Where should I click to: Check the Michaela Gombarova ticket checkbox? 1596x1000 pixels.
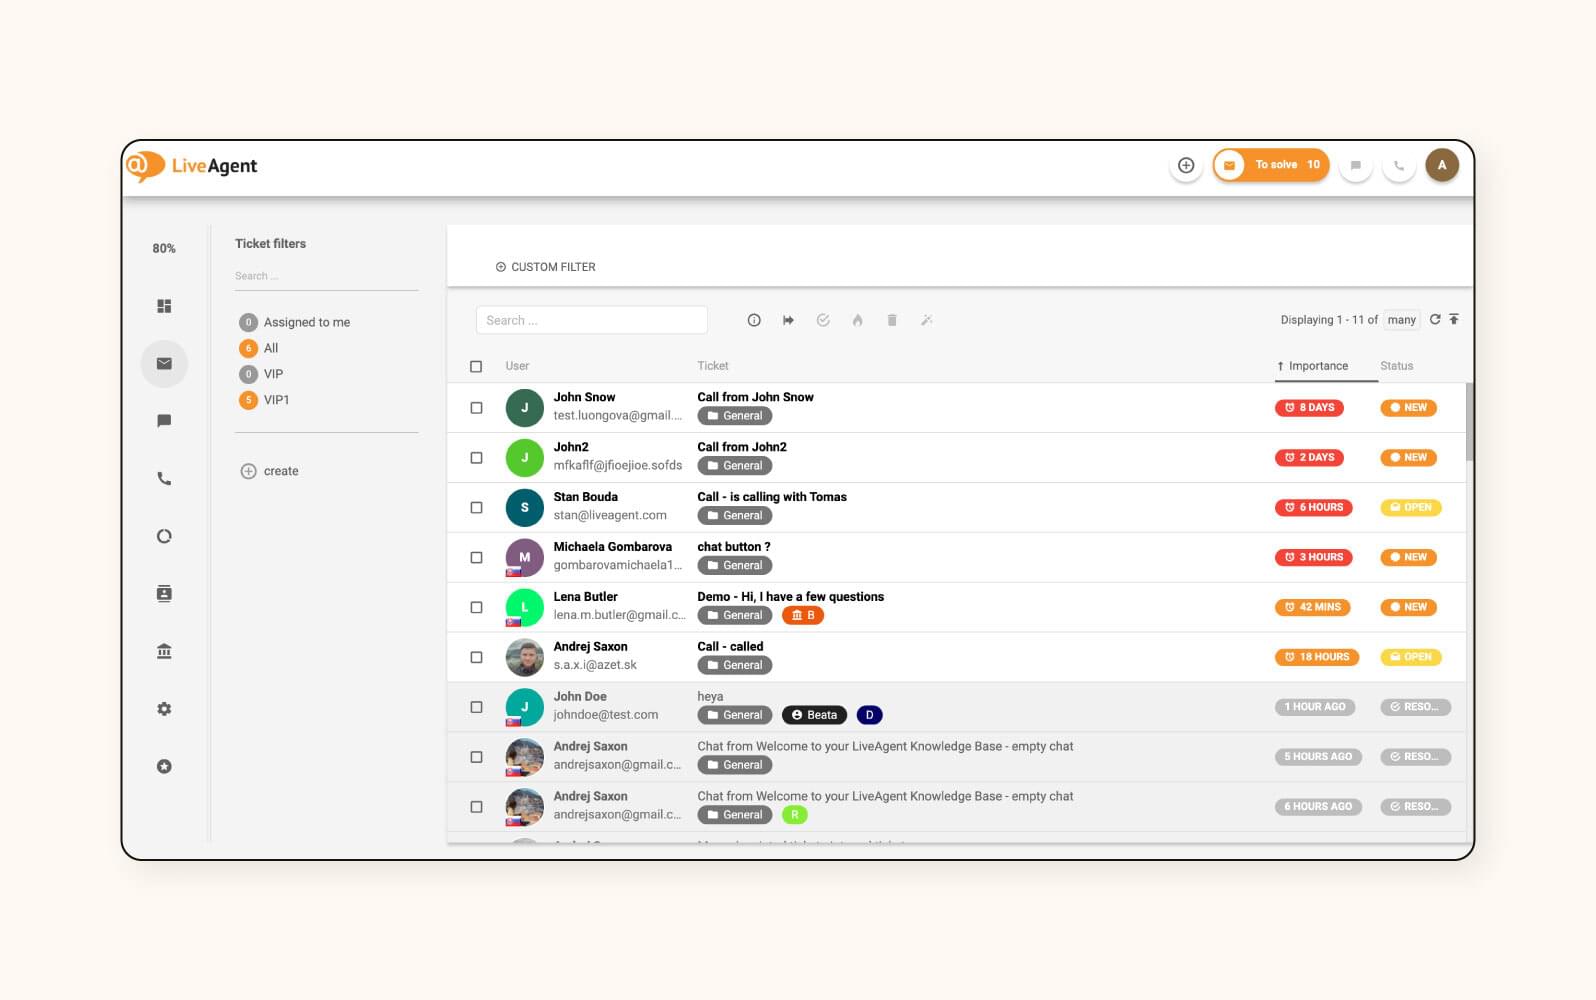click(x=476, y=558)
